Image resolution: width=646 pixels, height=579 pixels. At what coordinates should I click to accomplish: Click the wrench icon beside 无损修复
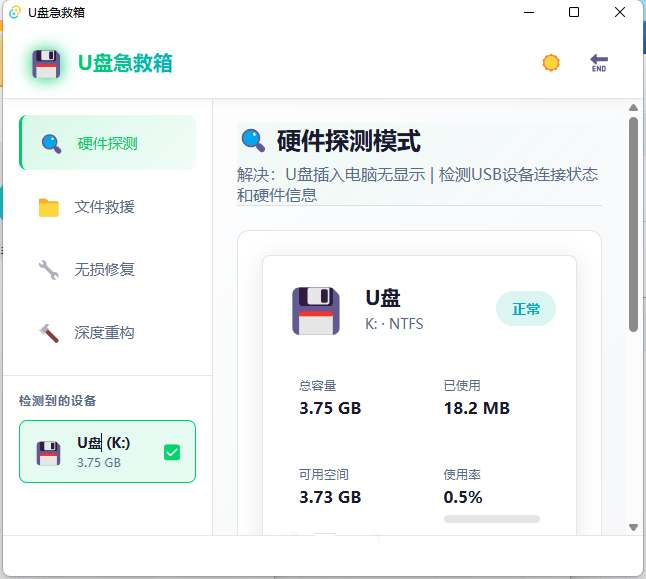[x=49, y=270]
